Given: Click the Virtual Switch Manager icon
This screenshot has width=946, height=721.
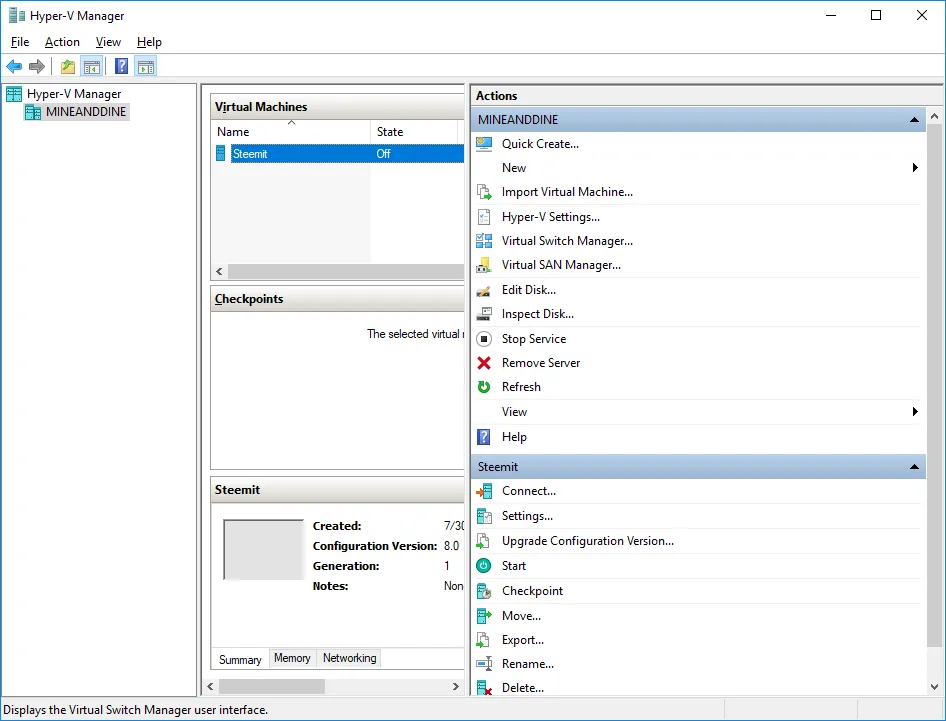Looking at the screenshot, I should [x=484, y=241].
